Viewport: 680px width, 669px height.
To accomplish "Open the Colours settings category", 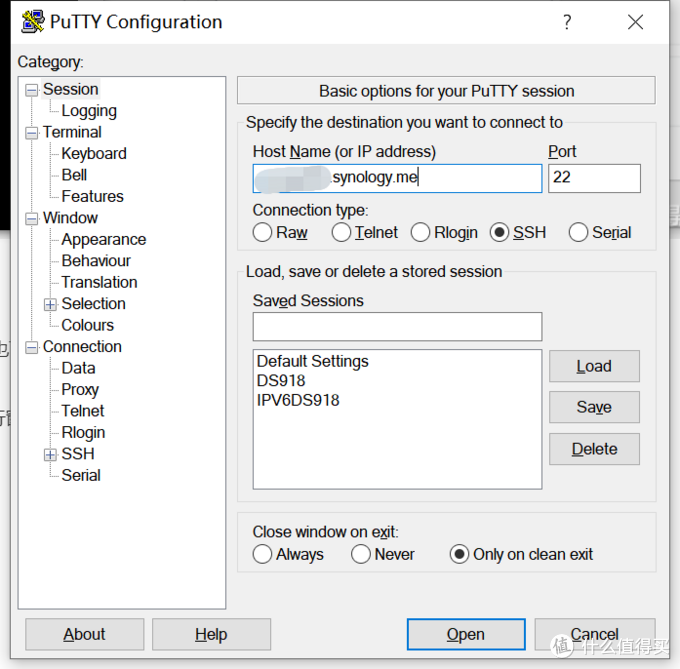I will point(88,325).
